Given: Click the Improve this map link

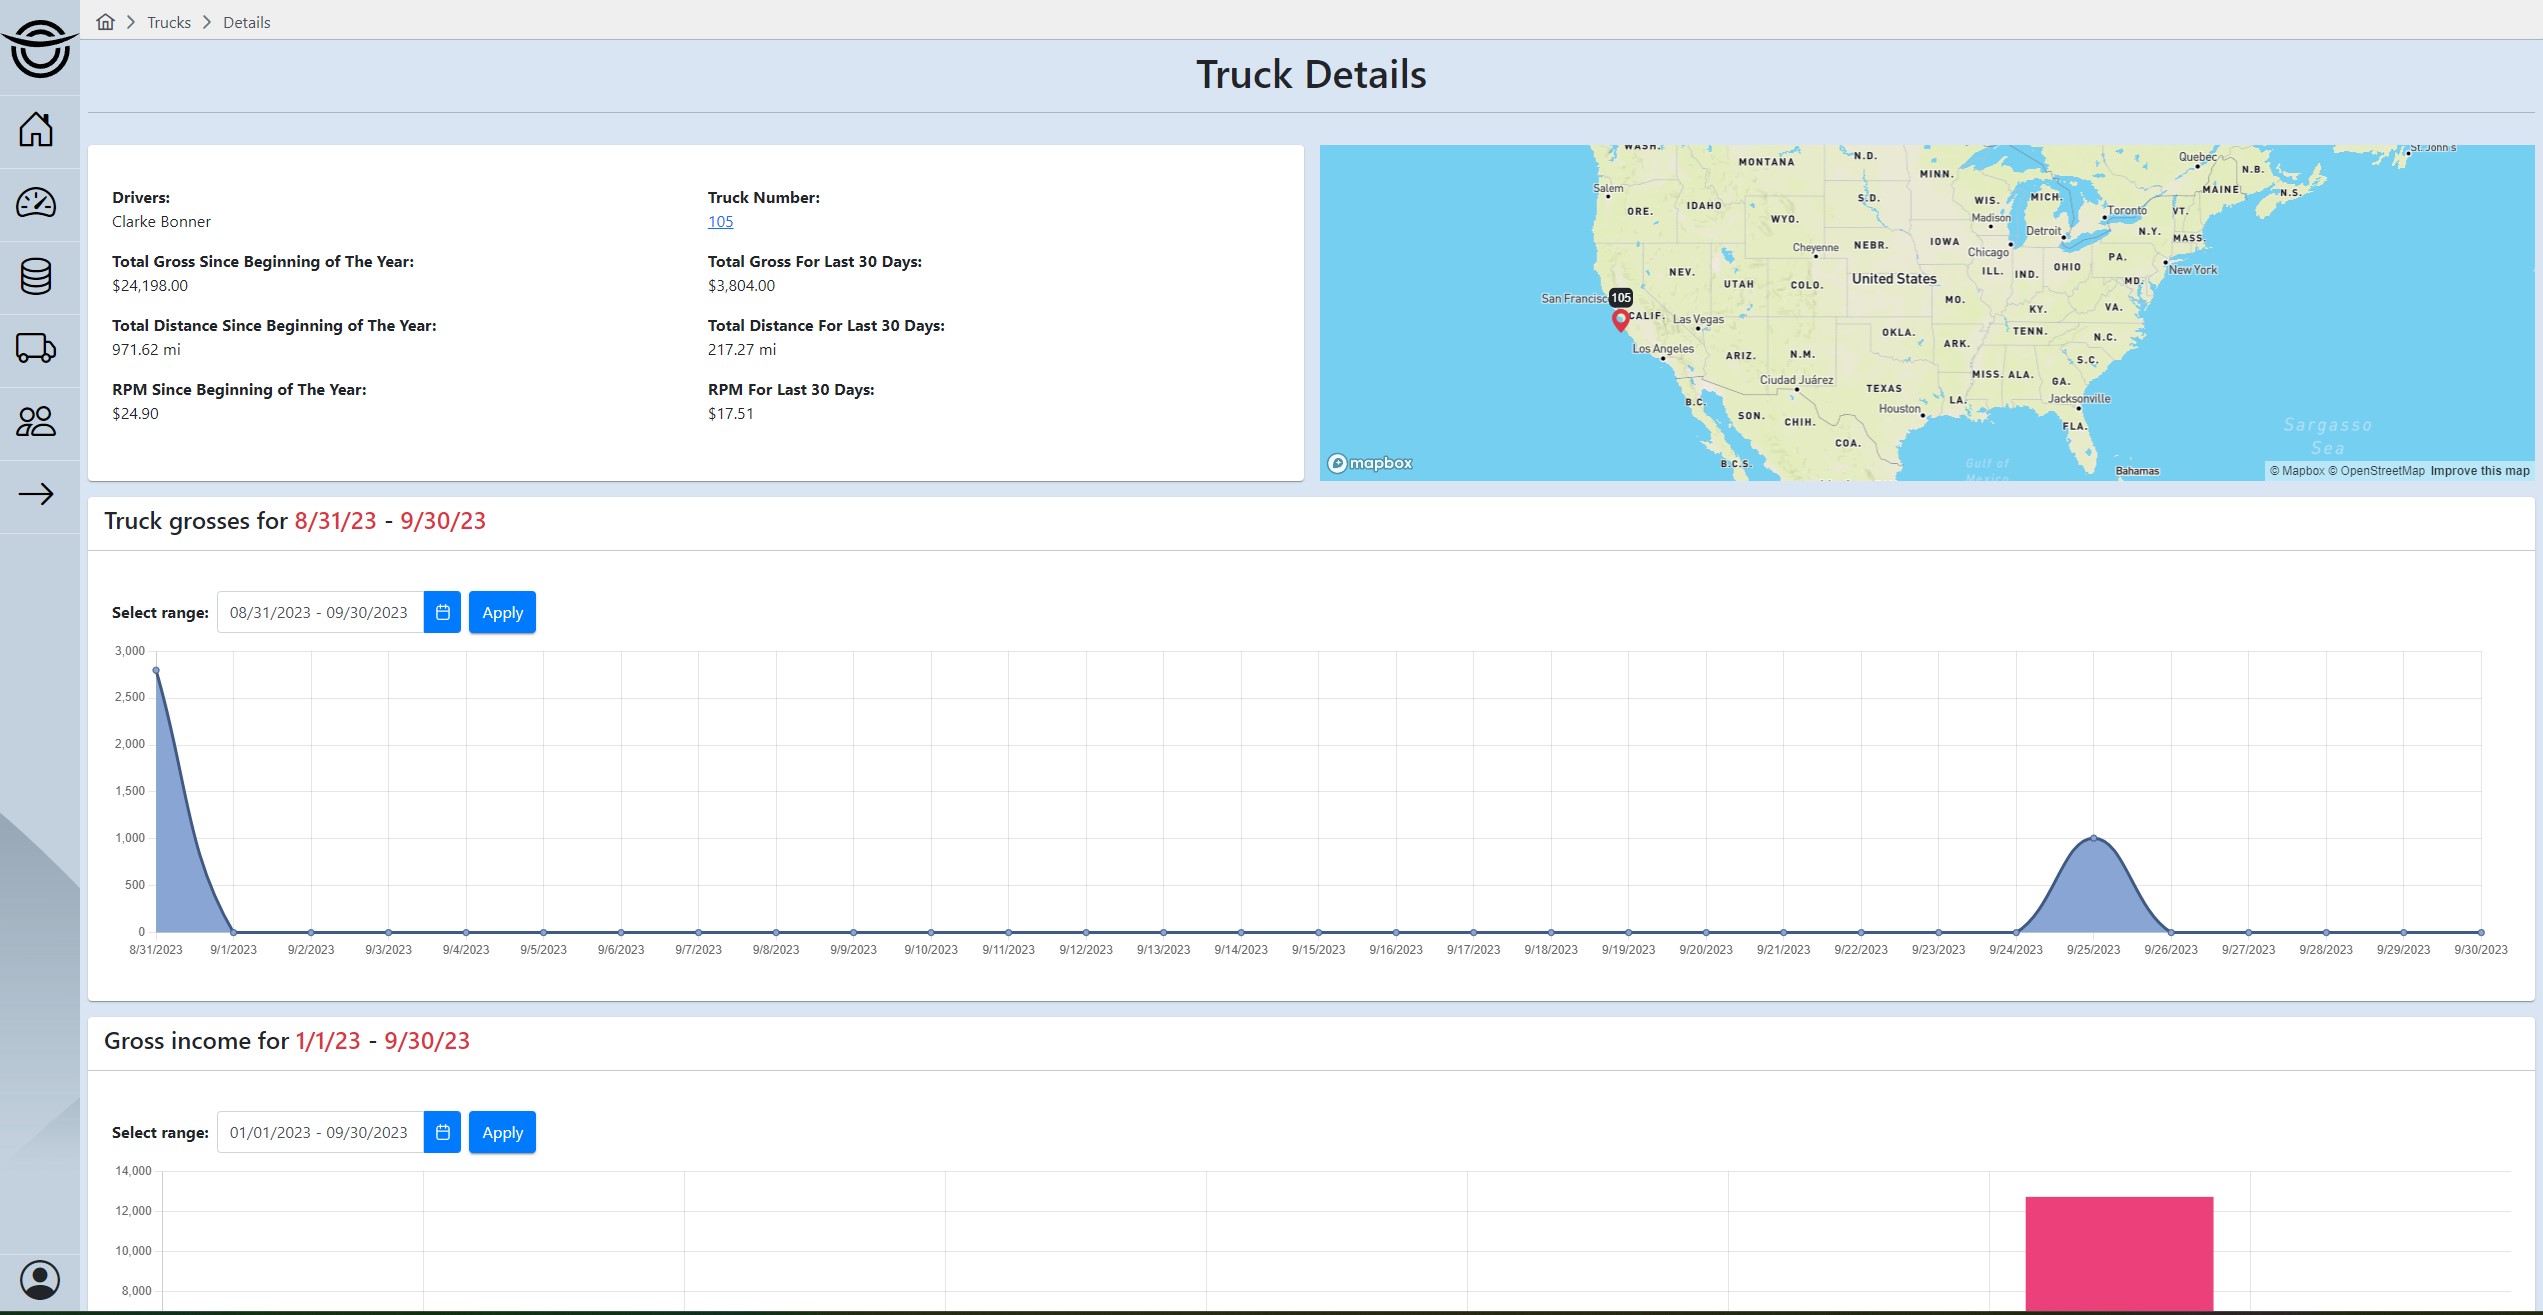Looking at the screenshot, I should (2479, 471).
